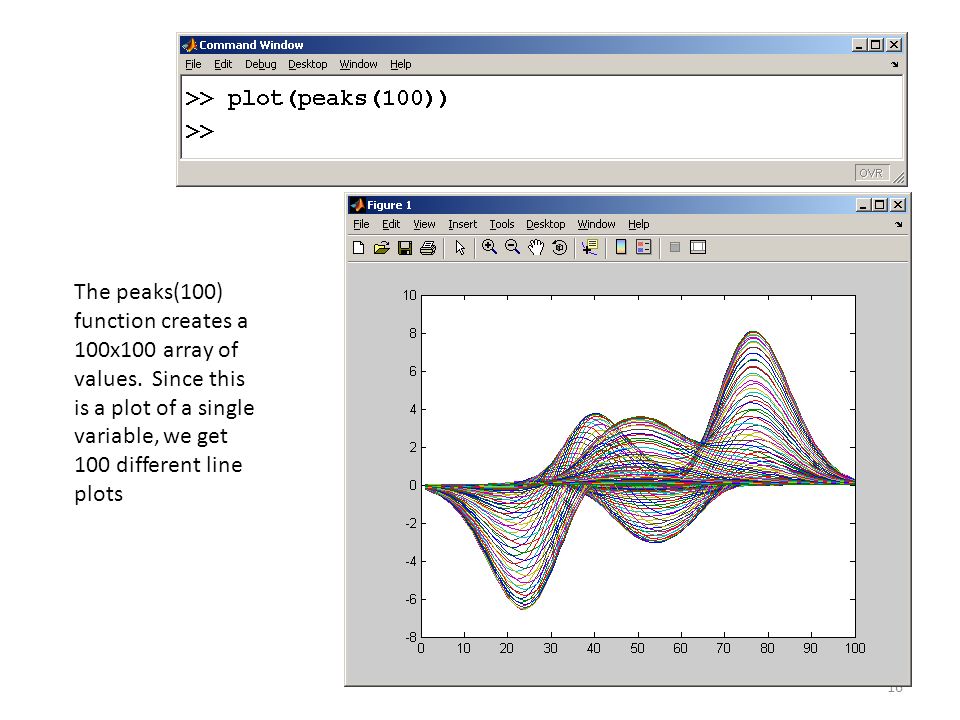Open the Desktop menu in Figure 1

pos(546,224)
